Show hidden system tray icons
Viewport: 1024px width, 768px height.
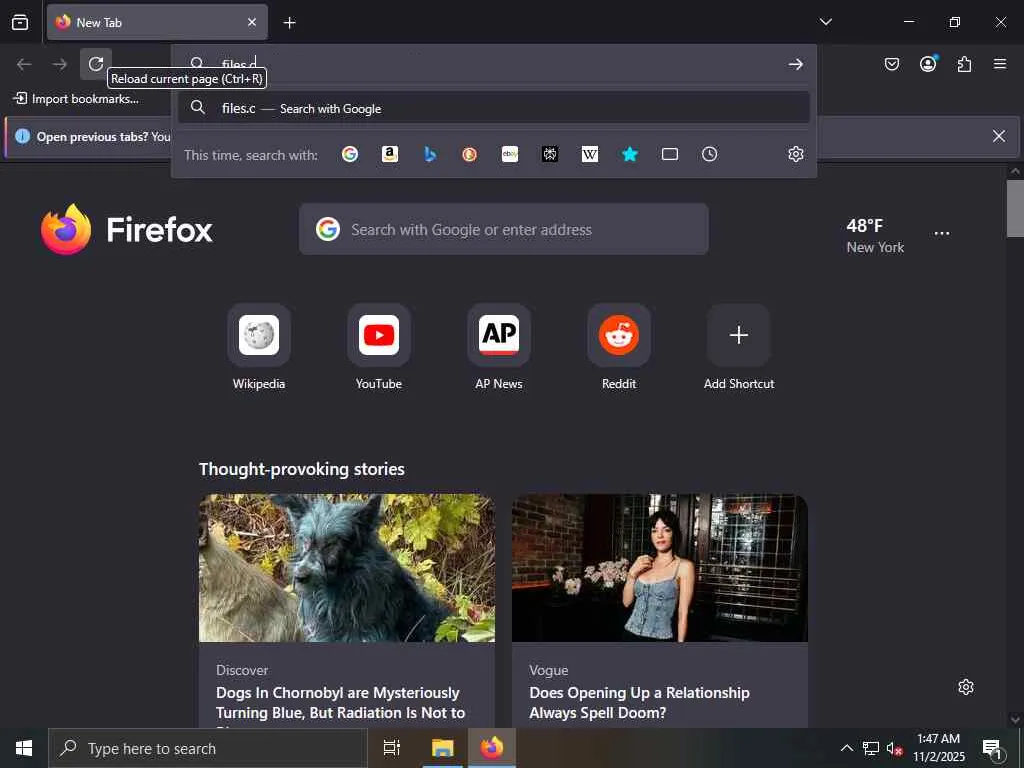[846, 748]
